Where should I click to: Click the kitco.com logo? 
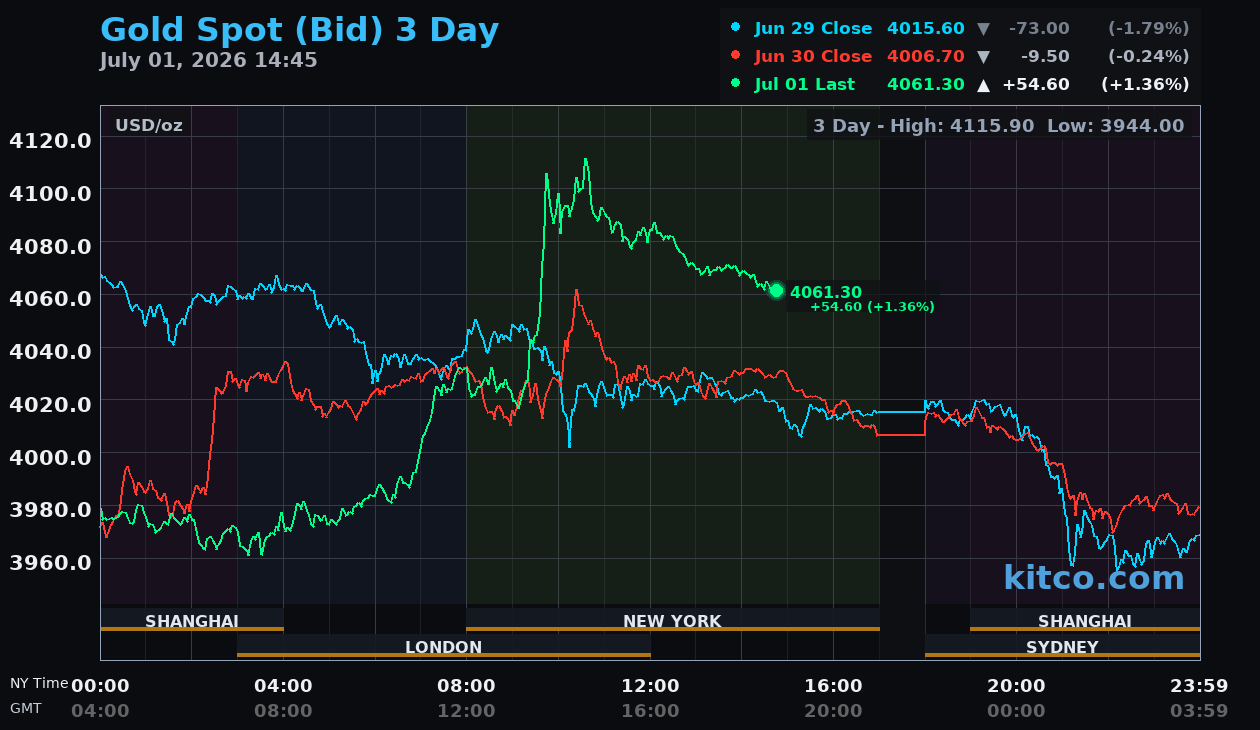coord(1094,577)
